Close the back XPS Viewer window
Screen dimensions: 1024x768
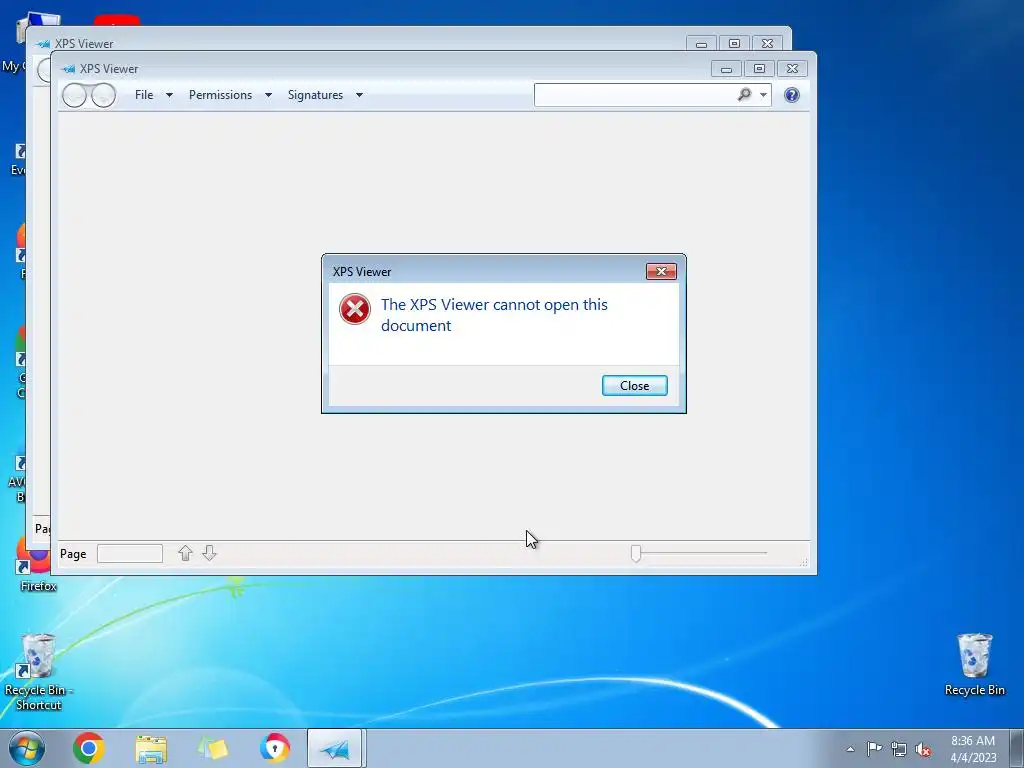767,44
